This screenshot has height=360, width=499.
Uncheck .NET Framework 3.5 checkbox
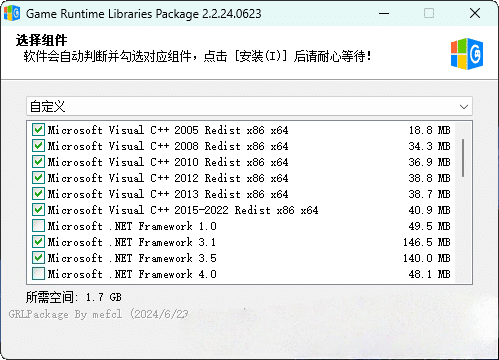point(38,258)
